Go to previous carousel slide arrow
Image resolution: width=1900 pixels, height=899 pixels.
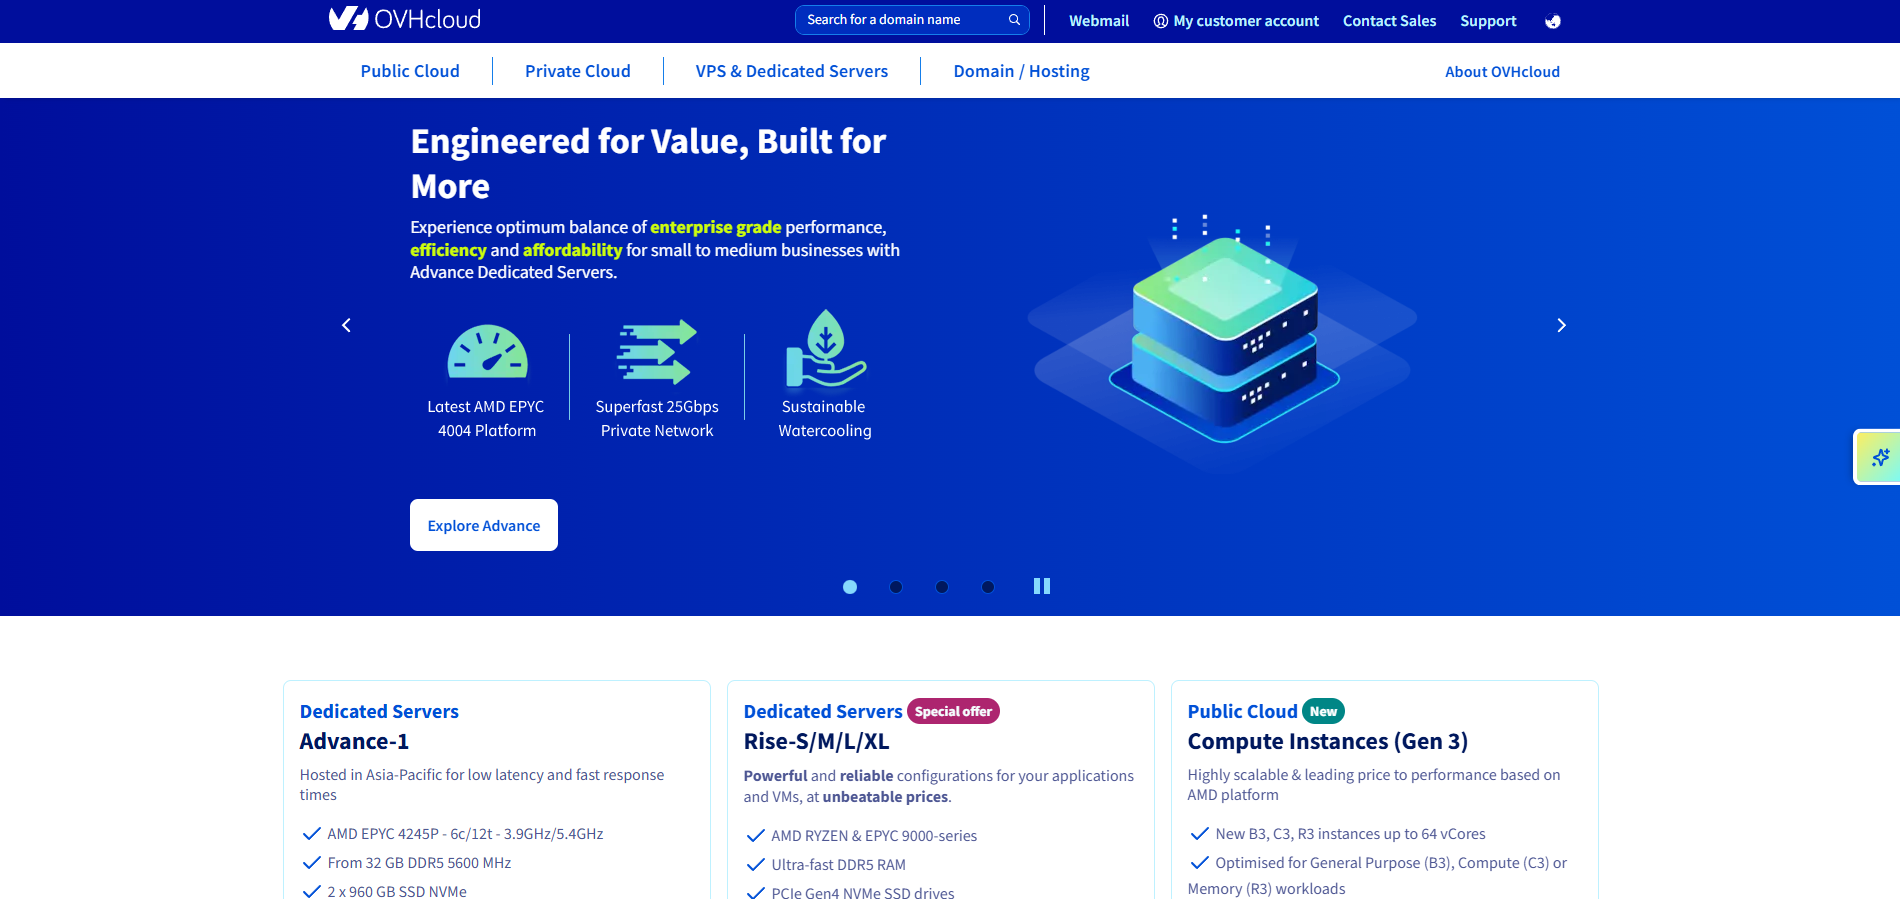[346, 325]
